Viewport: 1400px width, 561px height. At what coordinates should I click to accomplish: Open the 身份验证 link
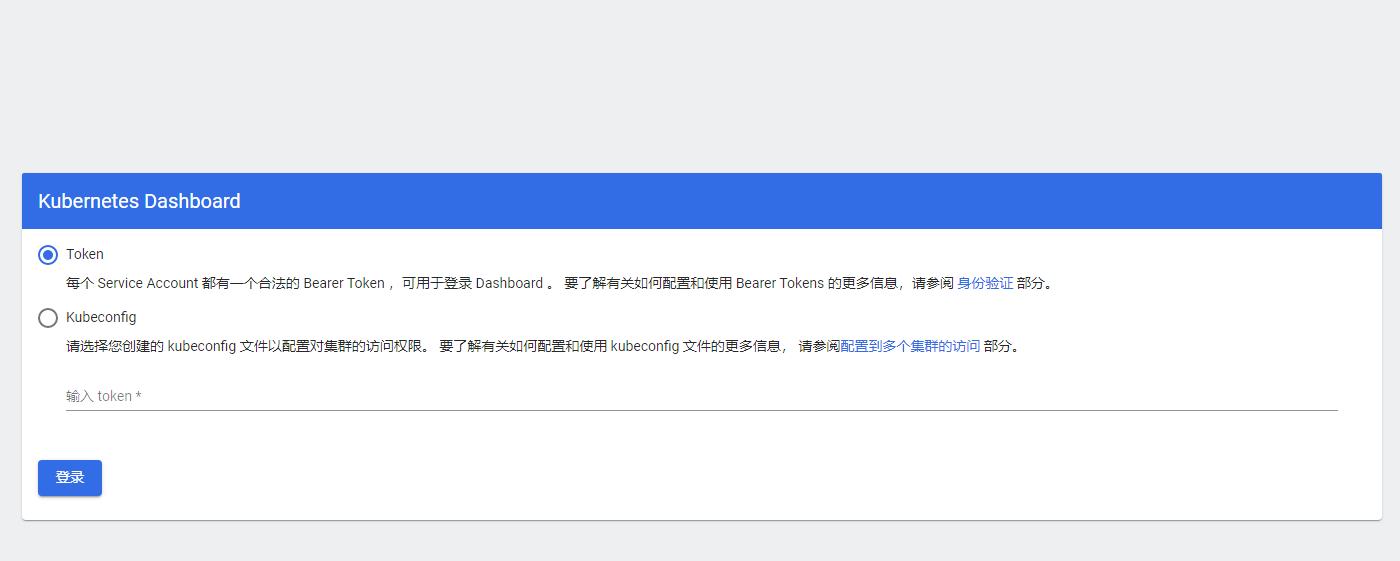click(x=985, y=283)
